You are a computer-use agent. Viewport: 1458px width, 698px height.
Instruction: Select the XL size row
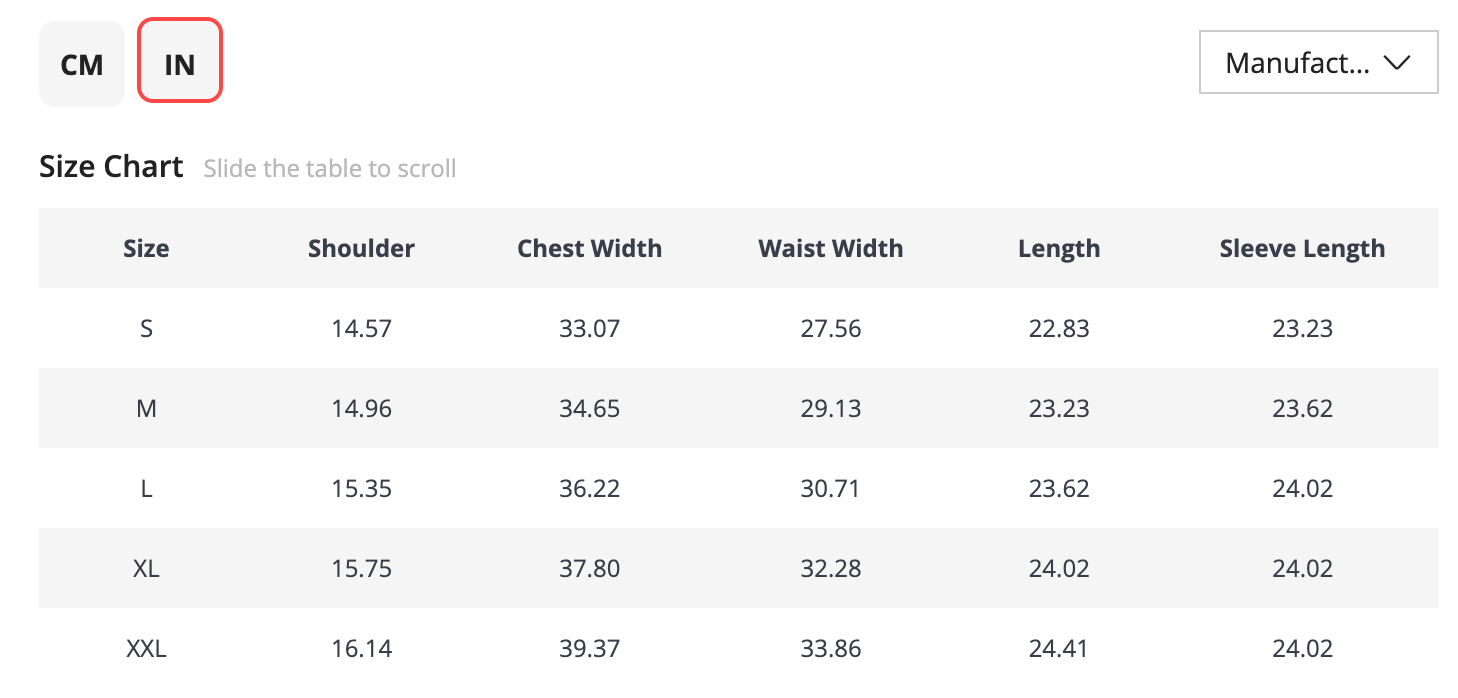tap(739, 568)
